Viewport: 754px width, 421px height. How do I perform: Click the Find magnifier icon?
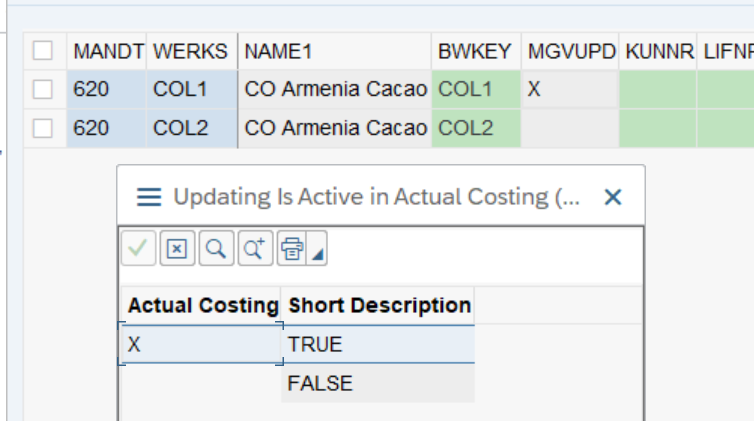coord(214,249)
